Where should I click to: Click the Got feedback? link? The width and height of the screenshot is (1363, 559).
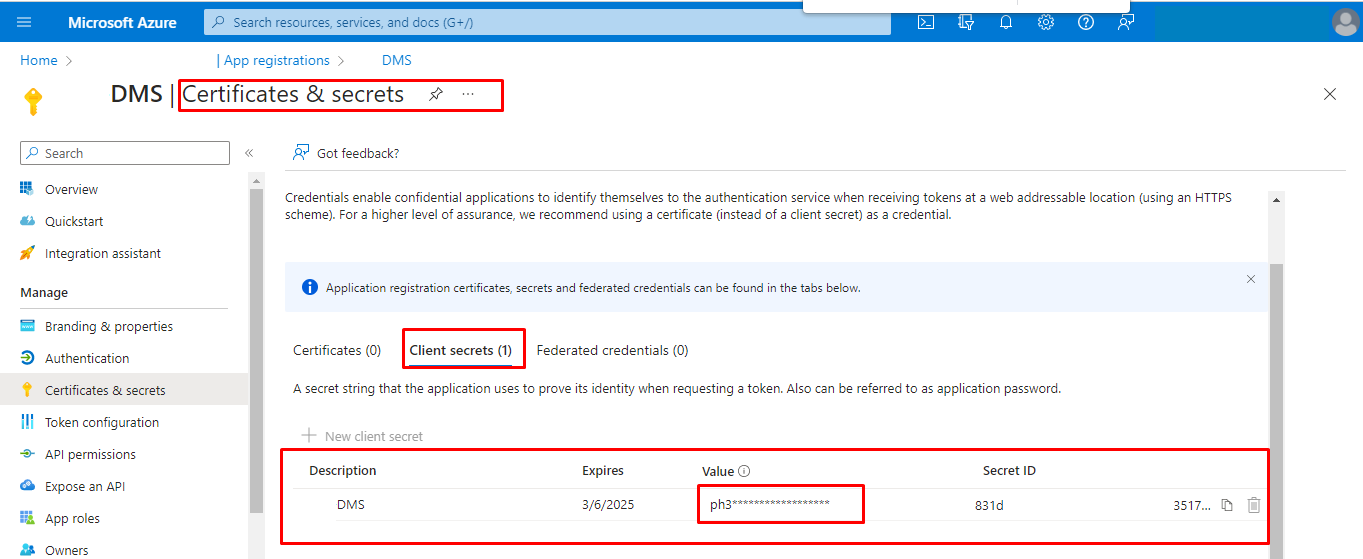(x=358, y=153)
